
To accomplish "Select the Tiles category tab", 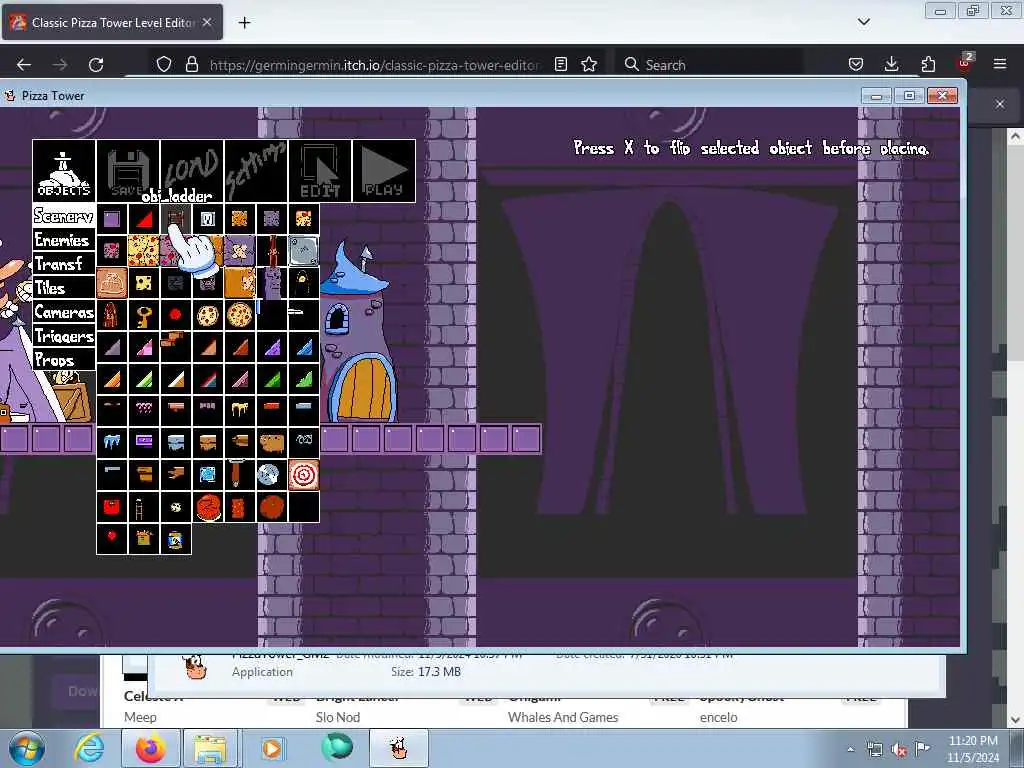I will coord(64,288).
